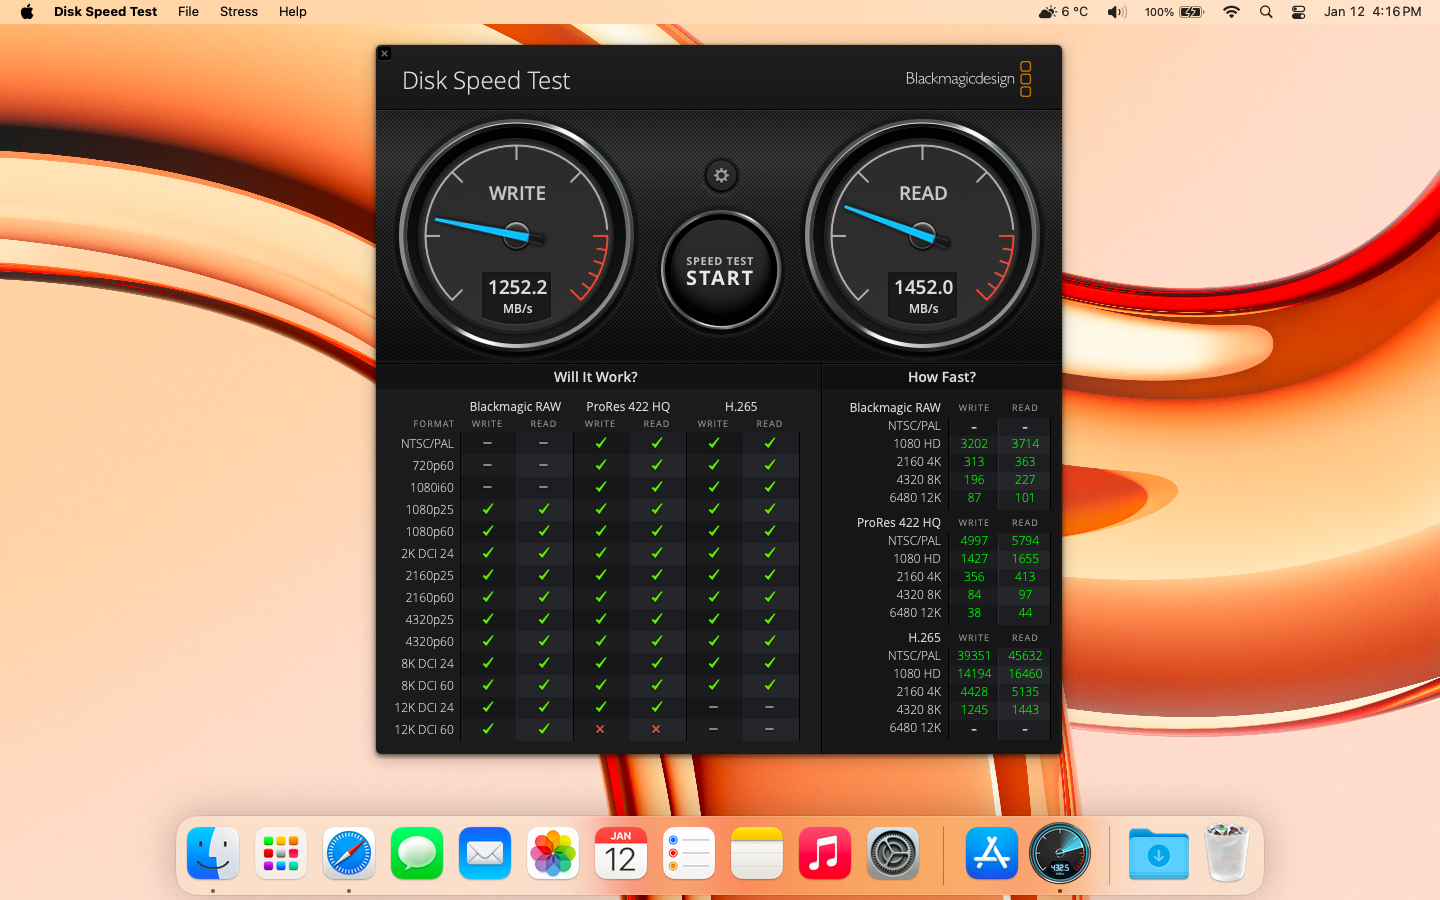The height and width of the screenshot is (900, 1440).
Task: Open settings gear above the Start button
Action: [x=720, y=176]
